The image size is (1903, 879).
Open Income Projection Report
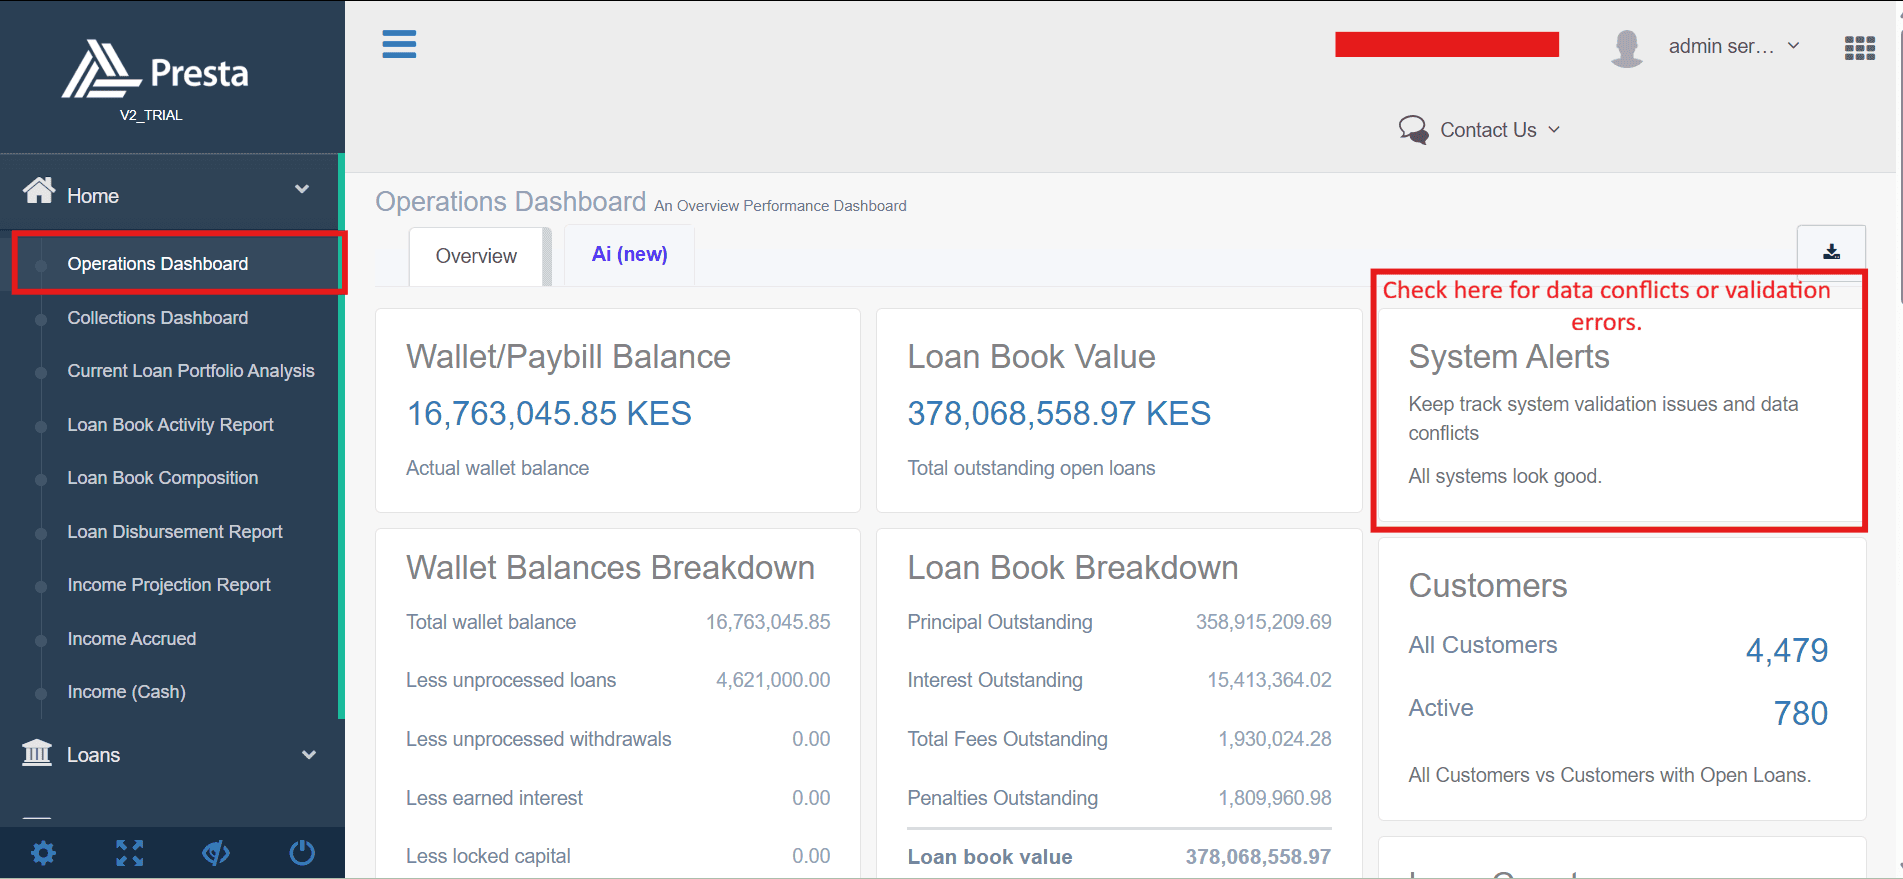click(x=169, y=585)
